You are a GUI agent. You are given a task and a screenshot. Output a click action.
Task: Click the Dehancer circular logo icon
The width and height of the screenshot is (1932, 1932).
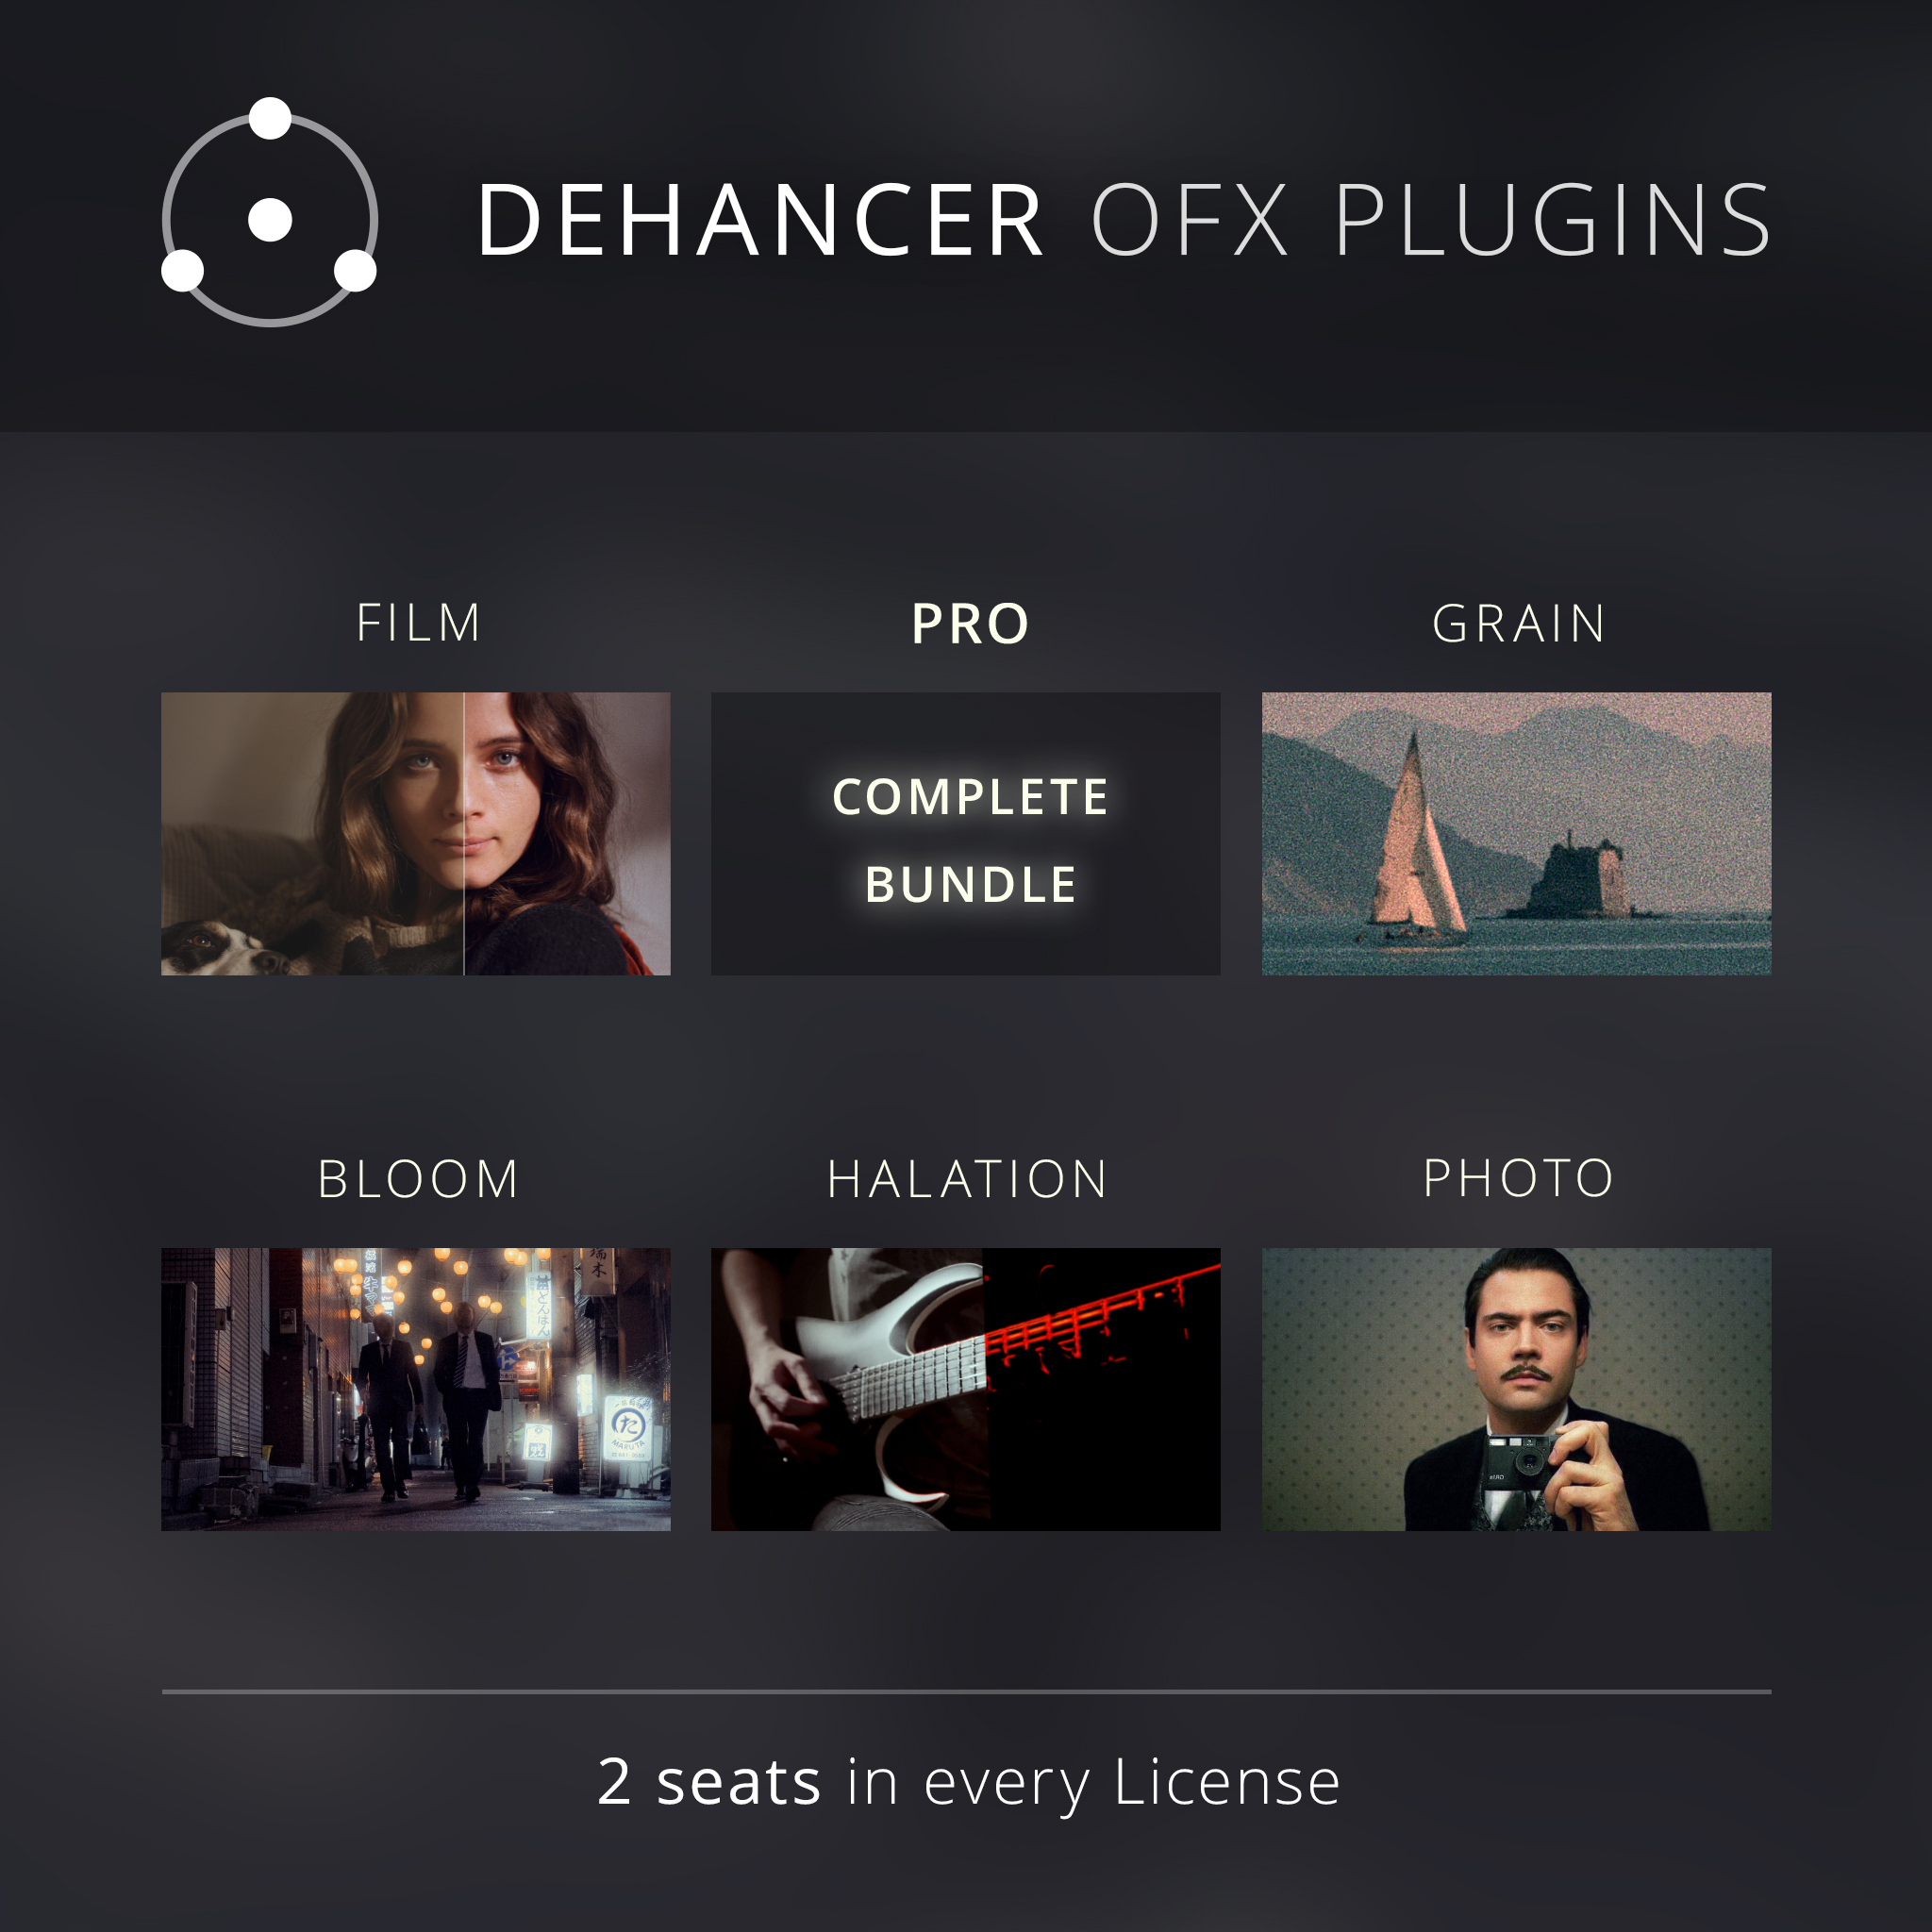coord(270,212)
